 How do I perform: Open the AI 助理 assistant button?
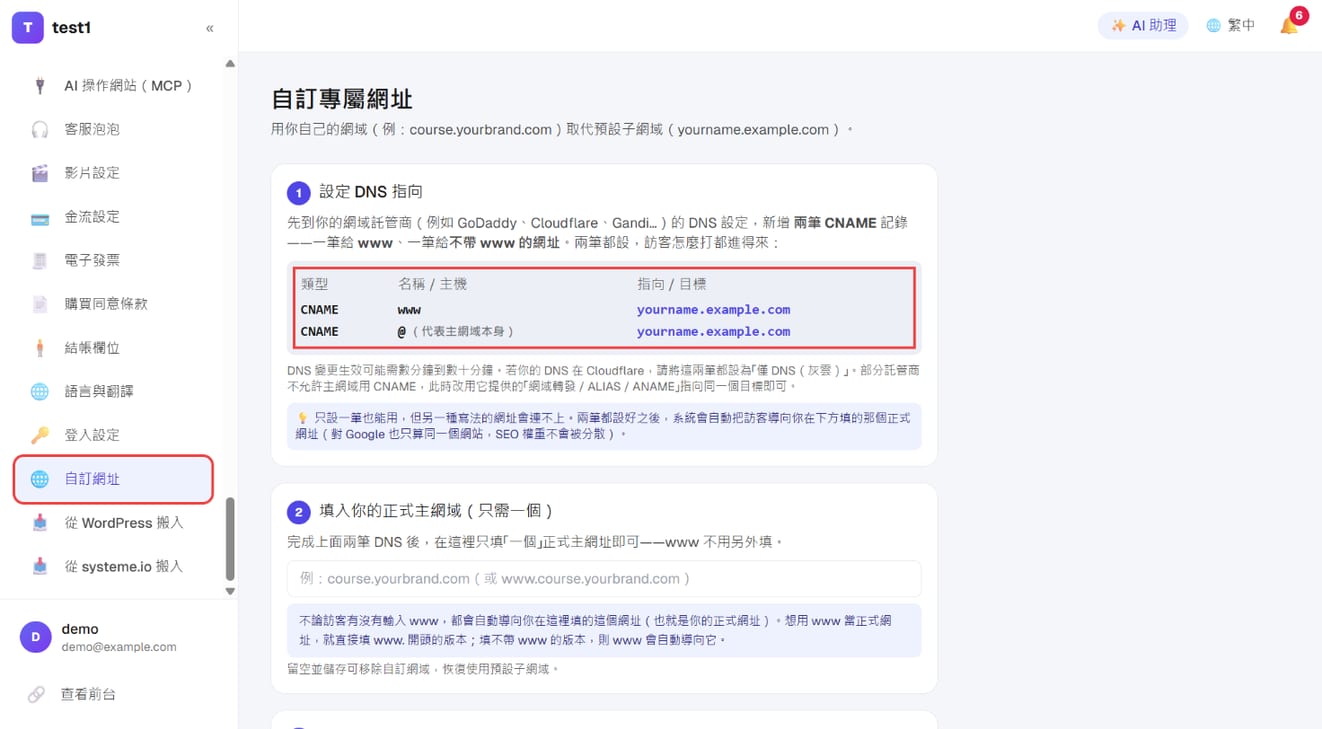tap(1143, 26)
